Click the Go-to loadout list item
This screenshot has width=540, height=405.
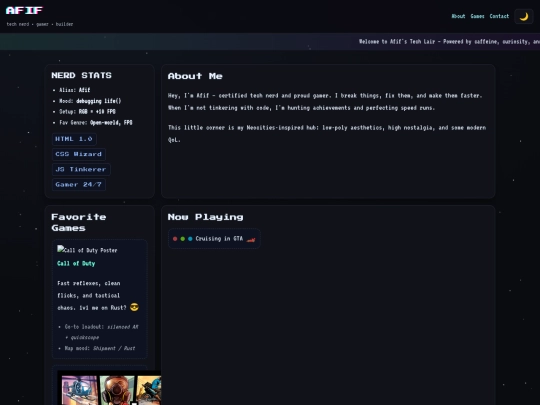point(102,332)
